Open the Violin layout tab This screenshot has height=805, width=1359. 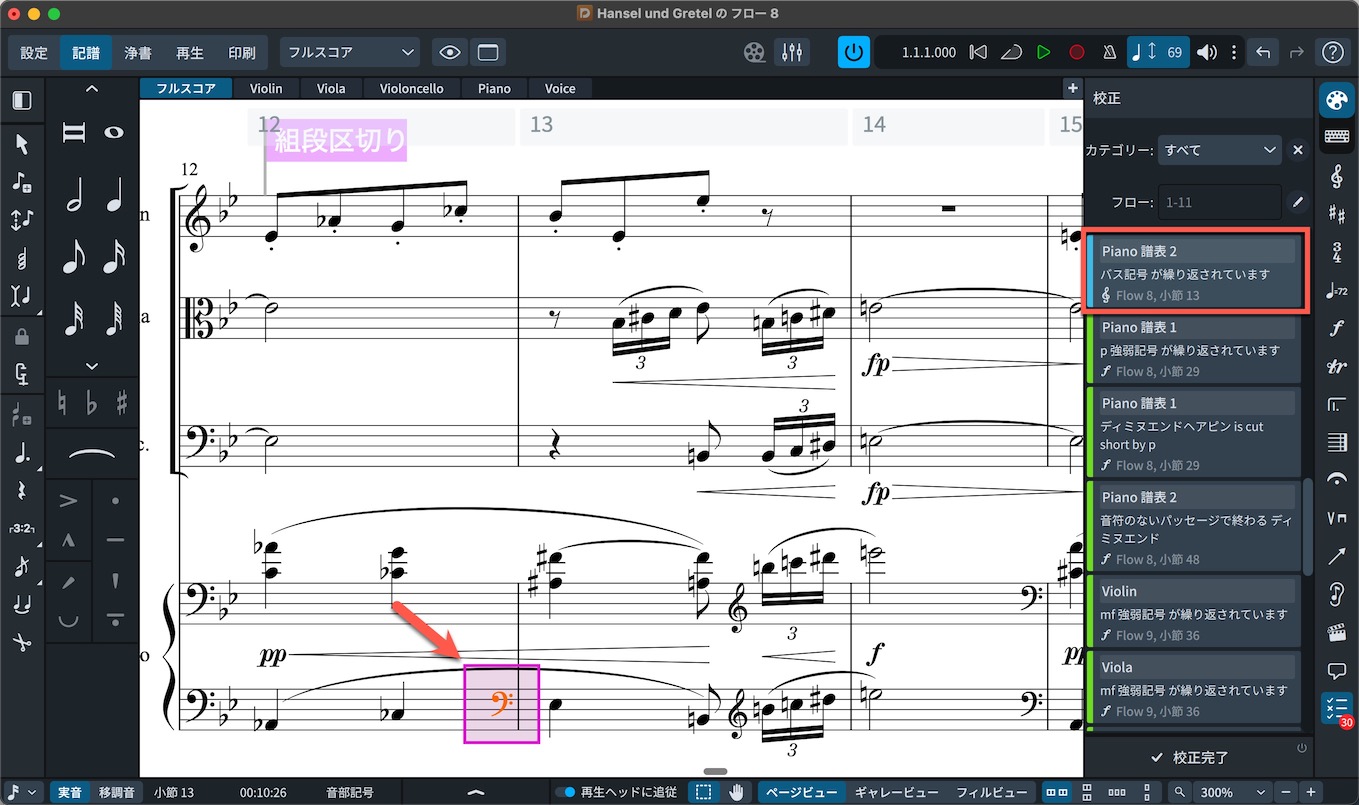pos(266,88)
